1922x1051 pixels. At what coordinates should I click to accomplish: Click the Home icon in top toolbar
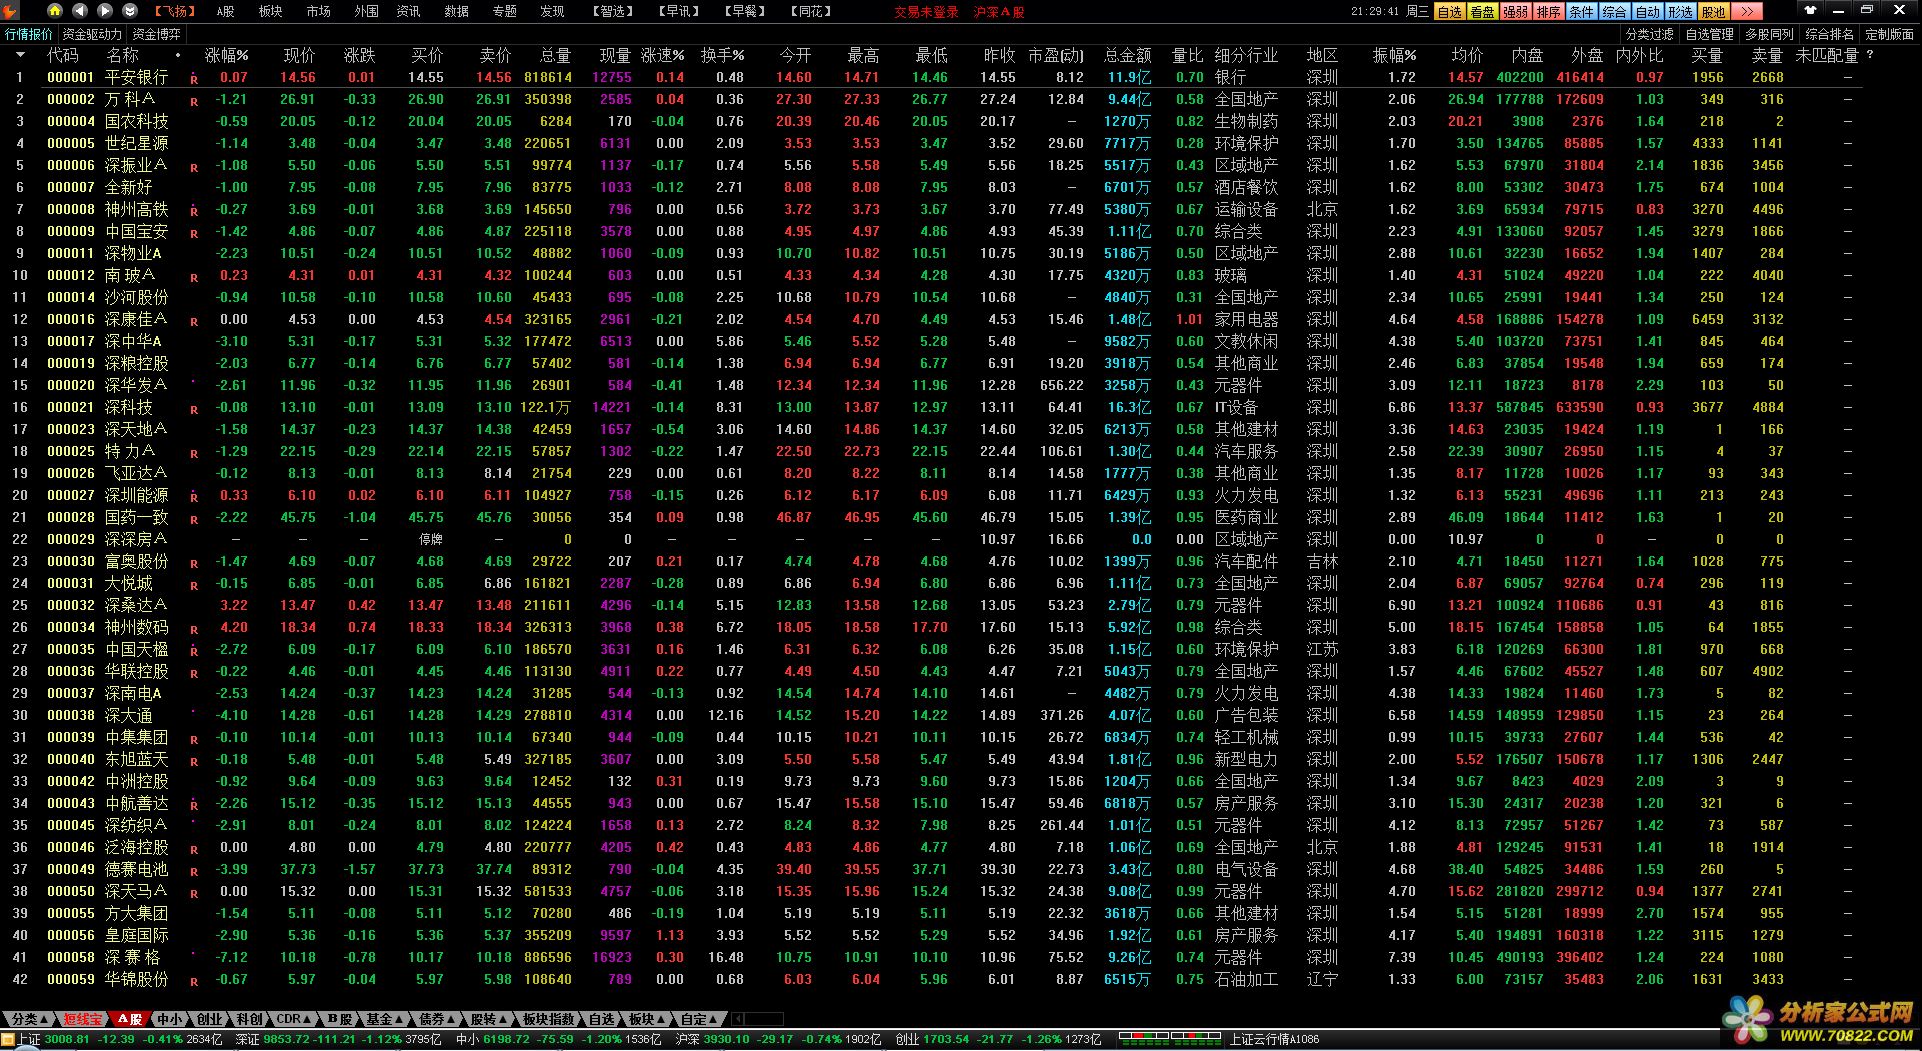(x=54, y=11)
